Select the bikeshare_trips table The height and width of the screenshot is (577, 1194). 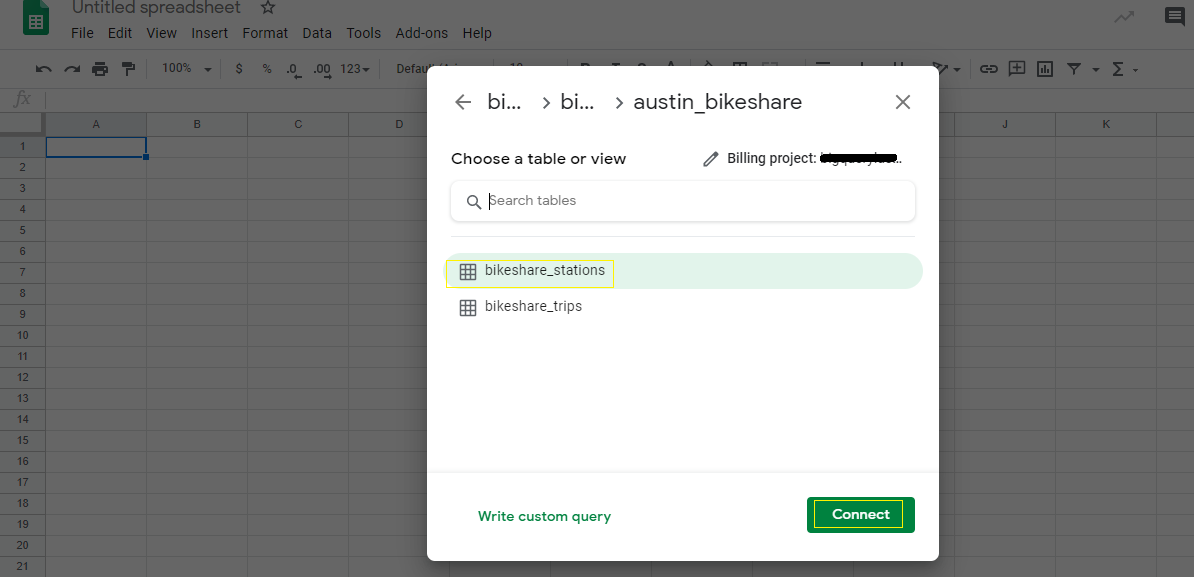(683, 307)
